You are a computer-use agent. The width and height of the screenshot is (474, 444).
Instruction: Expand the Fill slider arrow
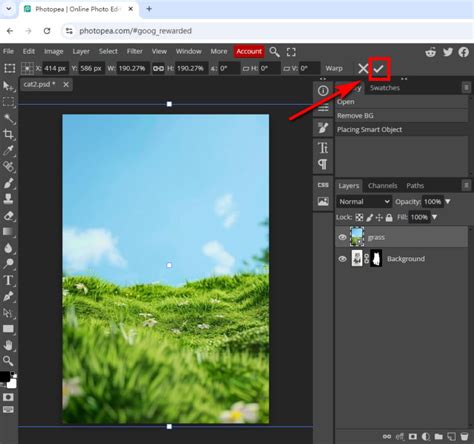[434, 217]
